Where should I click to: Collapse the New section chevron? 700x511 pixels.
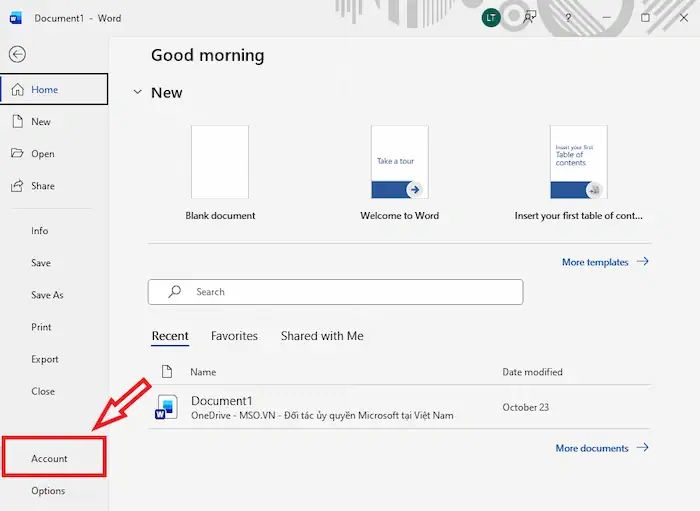click(x=138, y=92)
